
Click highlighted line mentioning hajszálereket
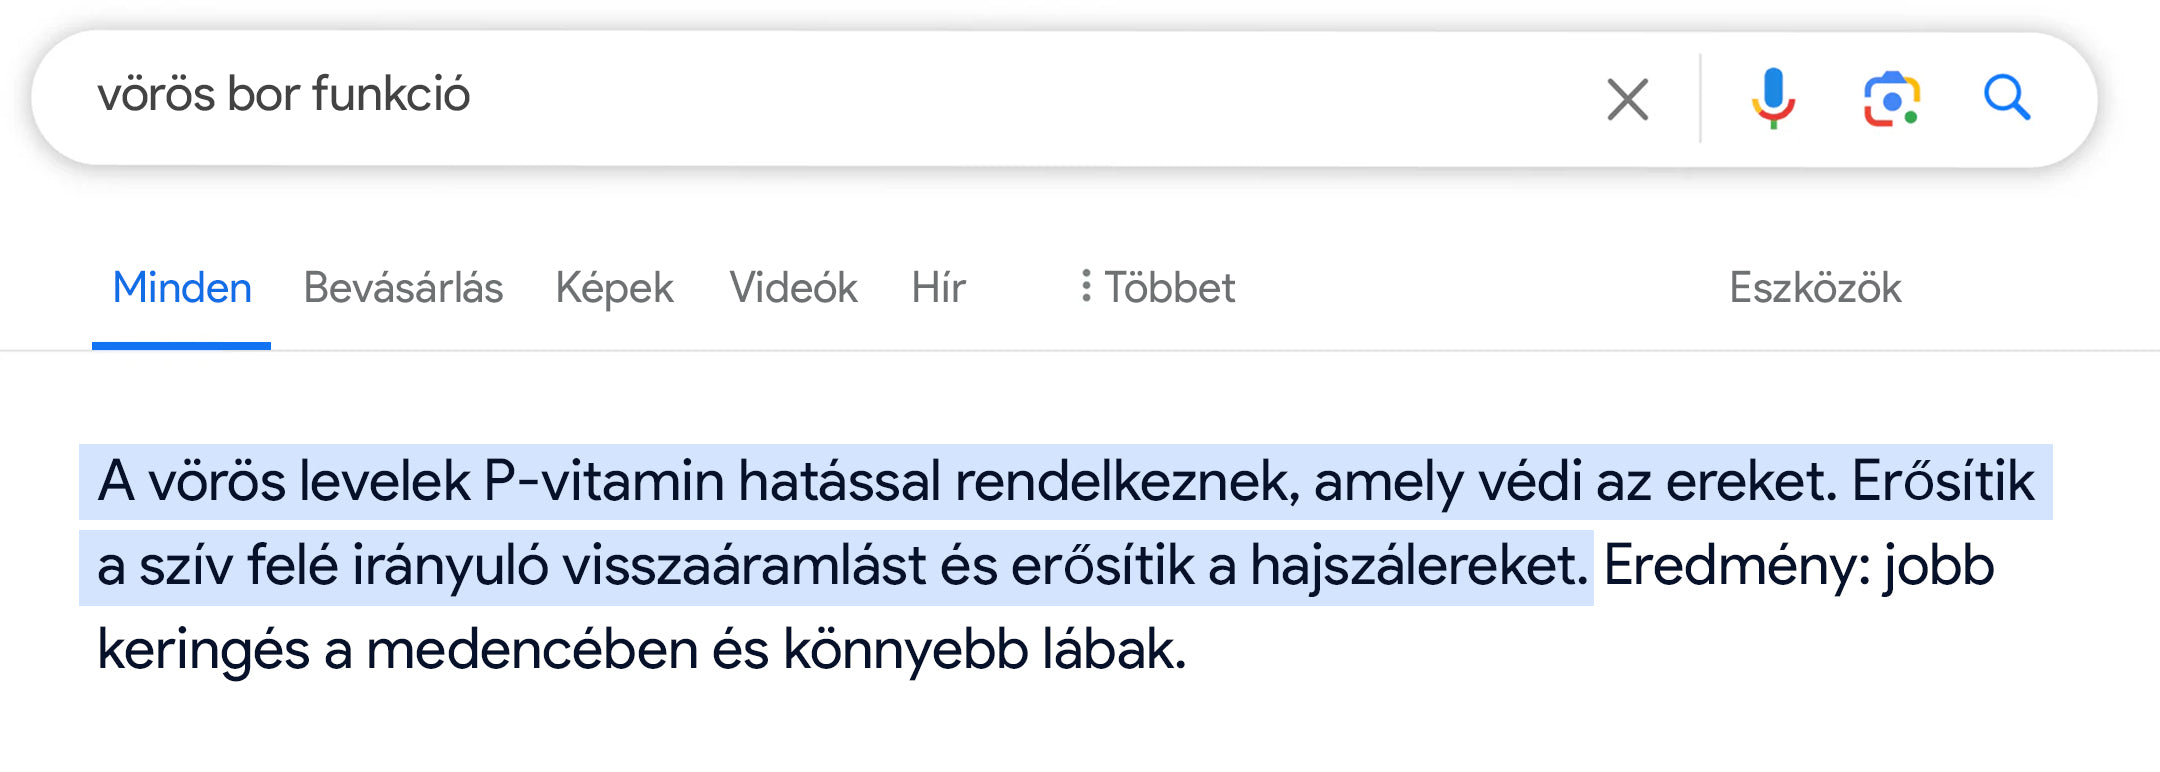tap(836, 567)
